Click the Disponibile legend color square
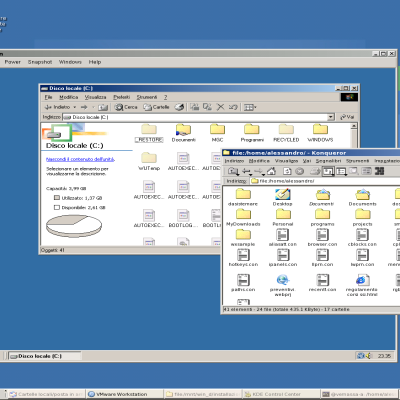This screenshot has width=400, height=400. pyautogui.click(x=57, y=207)
